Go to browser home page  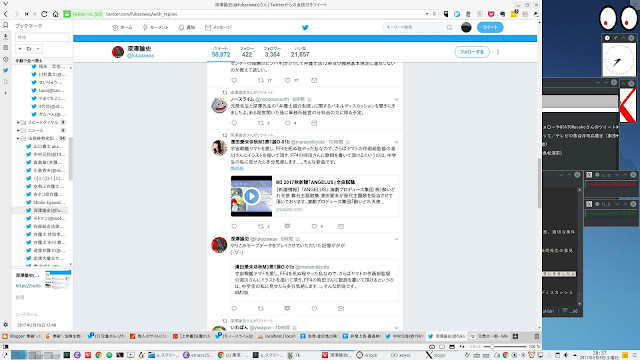(56, 14)
